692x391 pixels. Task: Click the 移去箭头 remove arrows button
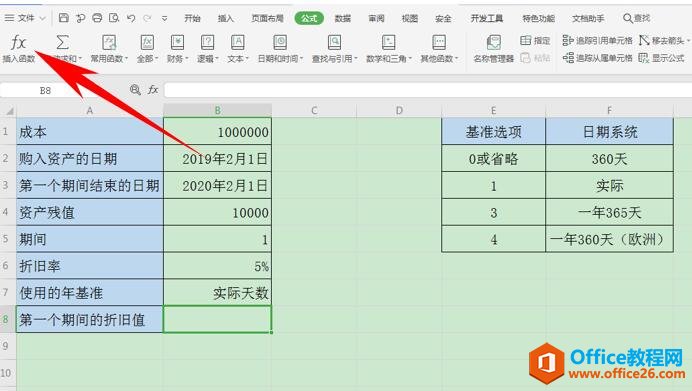click(x=664, y=41)
